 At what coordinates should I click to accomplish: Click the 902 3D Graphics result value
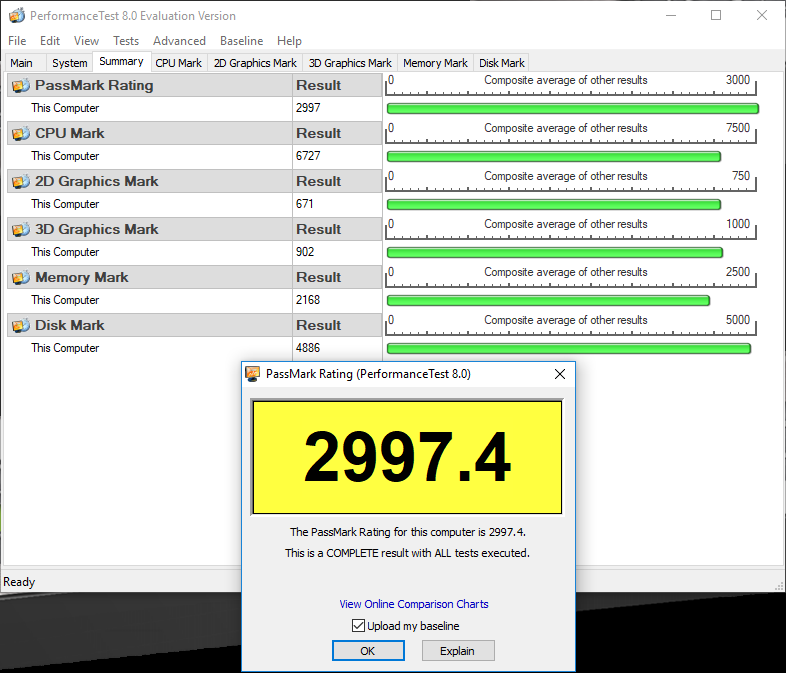[305, 252]
